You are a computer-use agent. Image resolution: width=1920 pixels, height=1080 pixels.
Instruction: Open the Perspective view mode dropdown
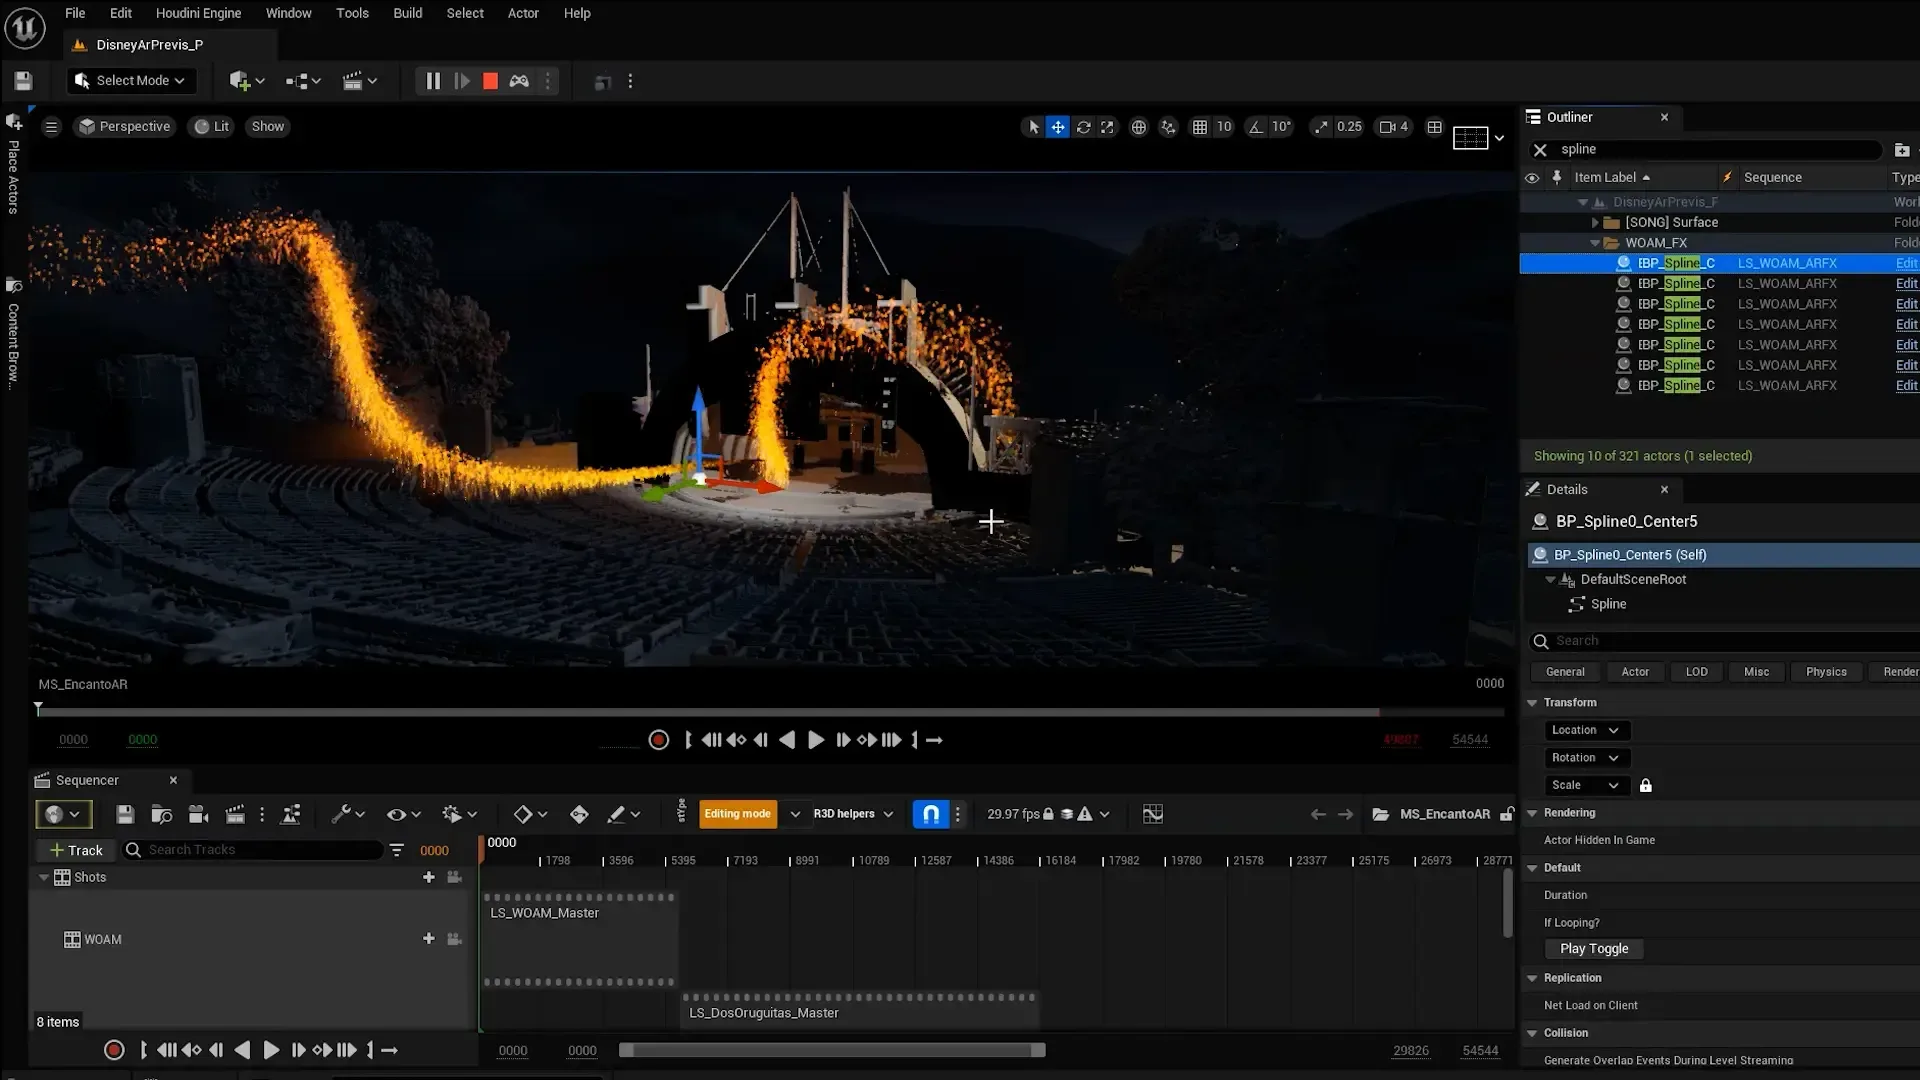point(125,127)
